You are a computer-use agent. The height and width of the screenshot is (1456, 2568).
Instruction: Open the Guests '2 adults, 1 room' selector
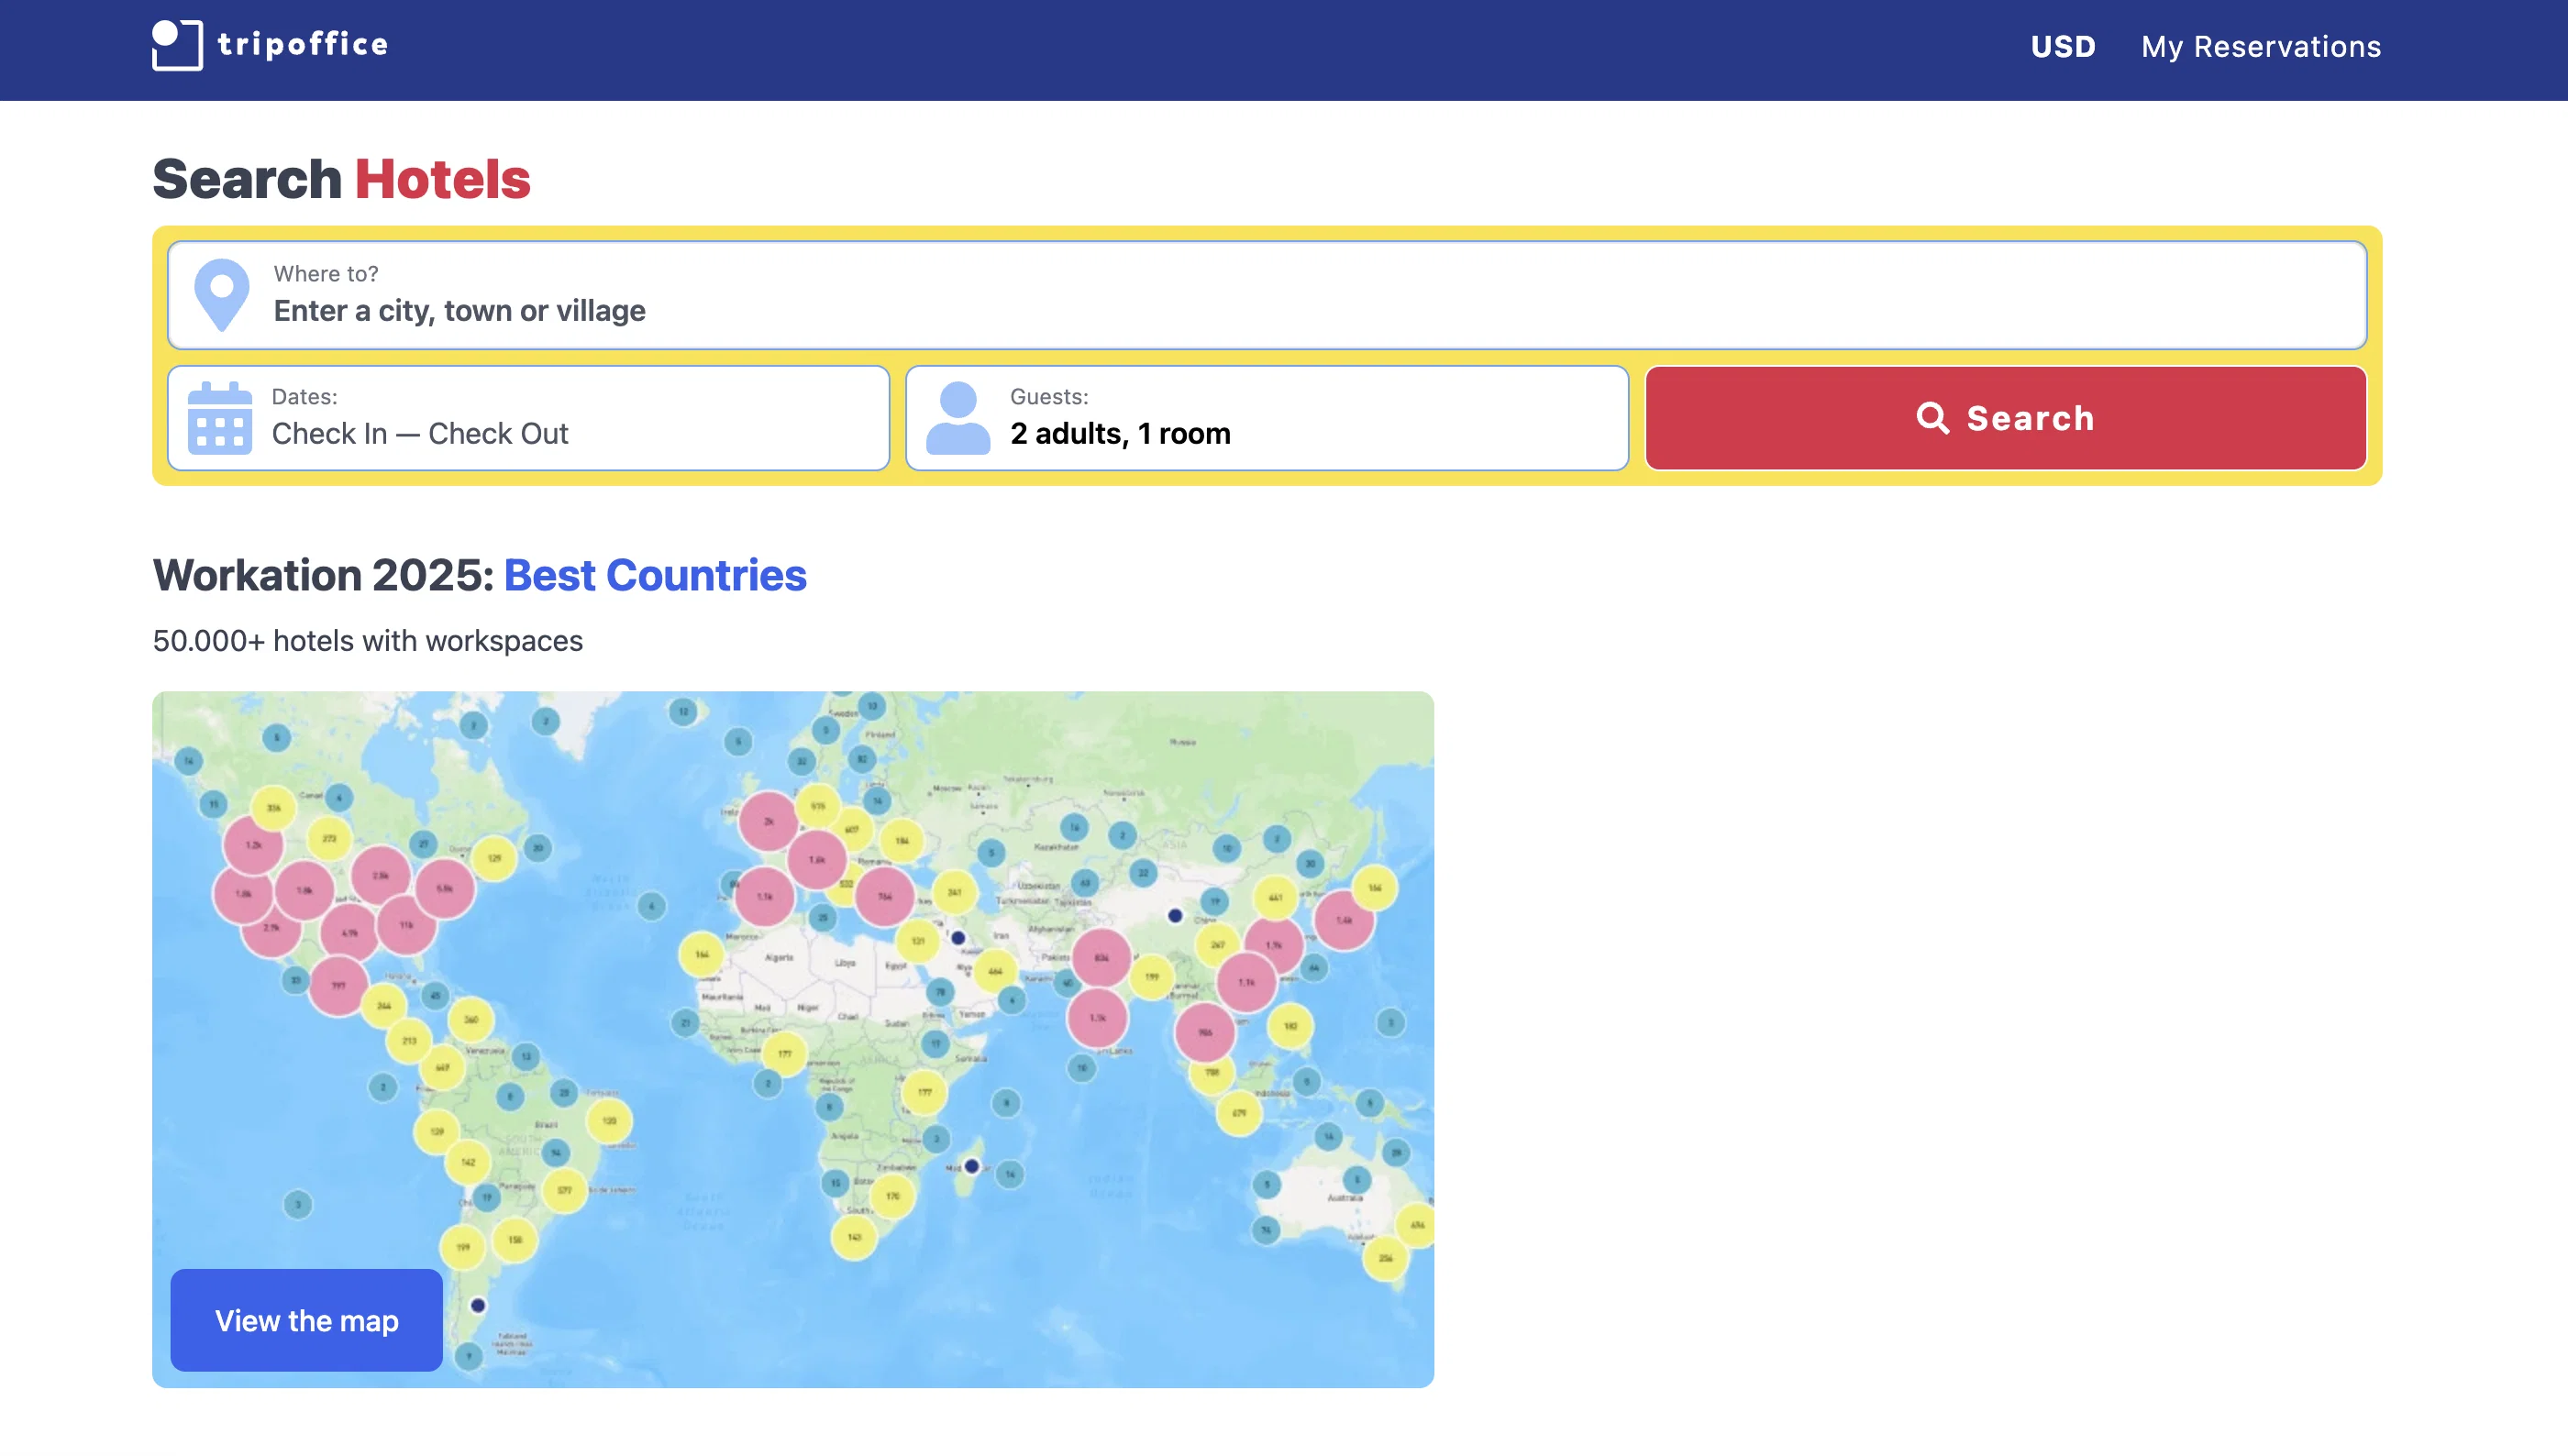(1266, 418)
